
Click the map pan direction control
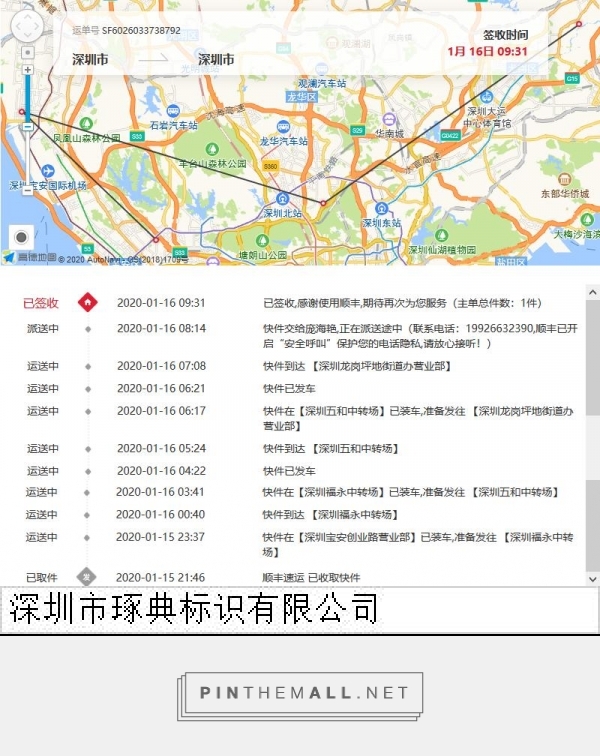(27, 26)
